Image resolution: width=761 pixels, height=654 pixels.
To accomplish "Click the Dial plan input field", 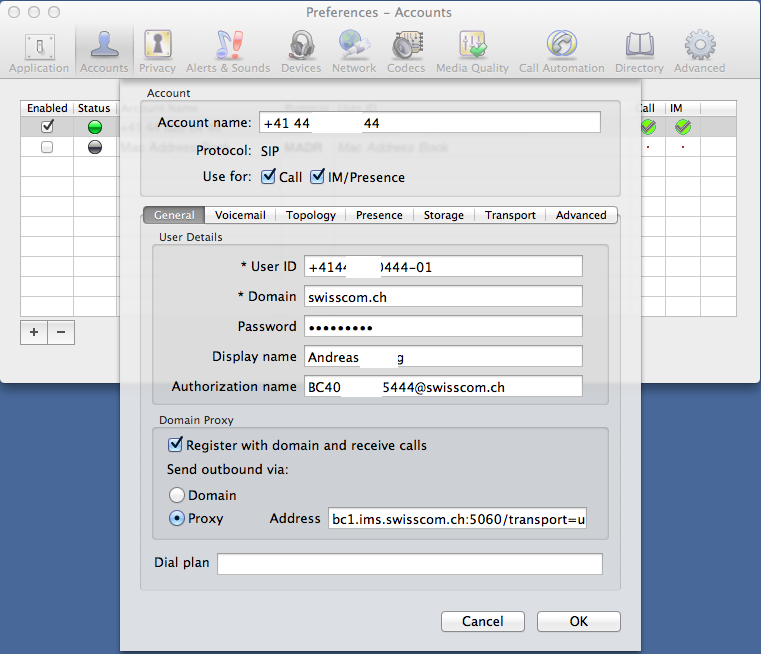I will (x=409, y=564).
